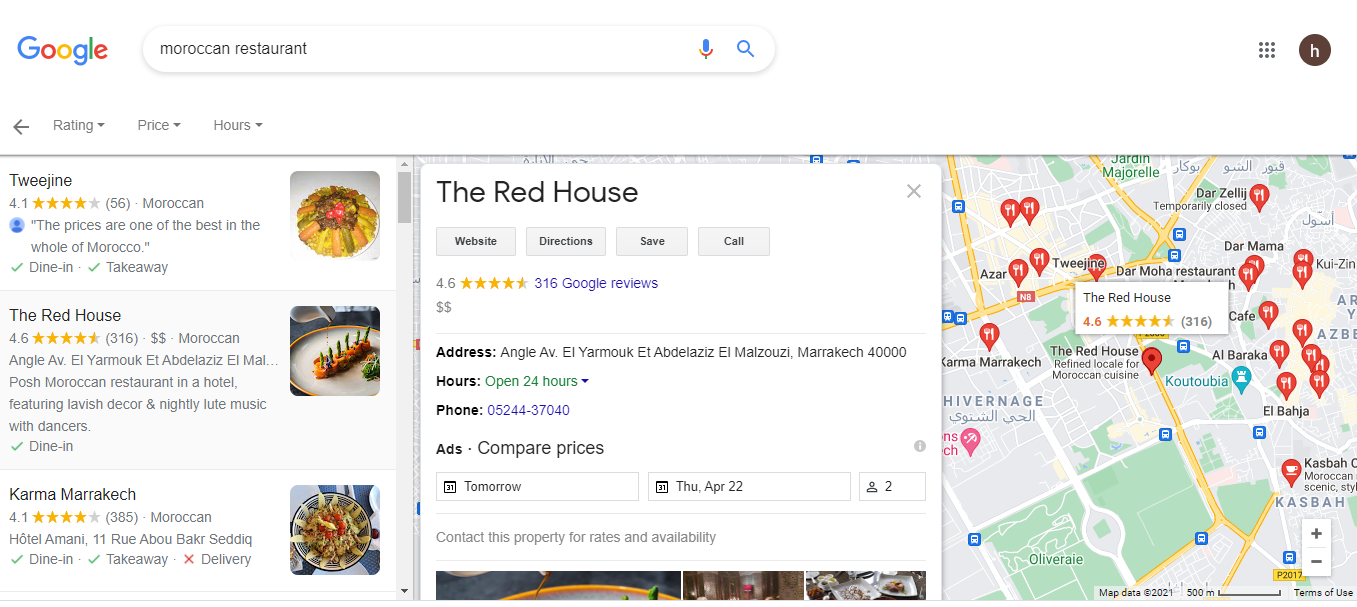Viewport: 1357px width, 607px height.
Task: Open the Tomorrow check-in date picker
Action: (x=537, y=487)
